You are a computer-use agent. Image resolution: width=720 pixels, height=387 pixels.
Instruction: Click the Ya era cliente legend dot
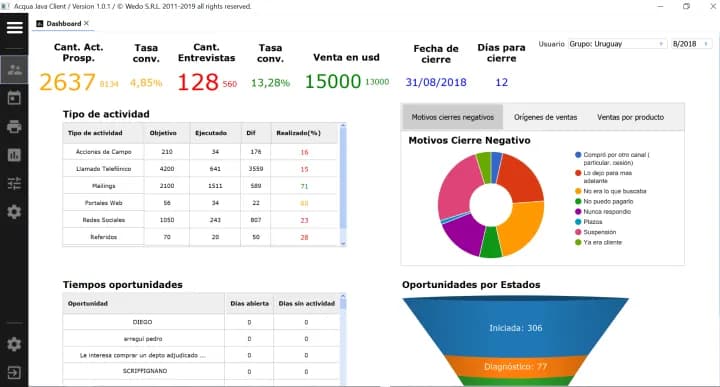click(578, 242)
